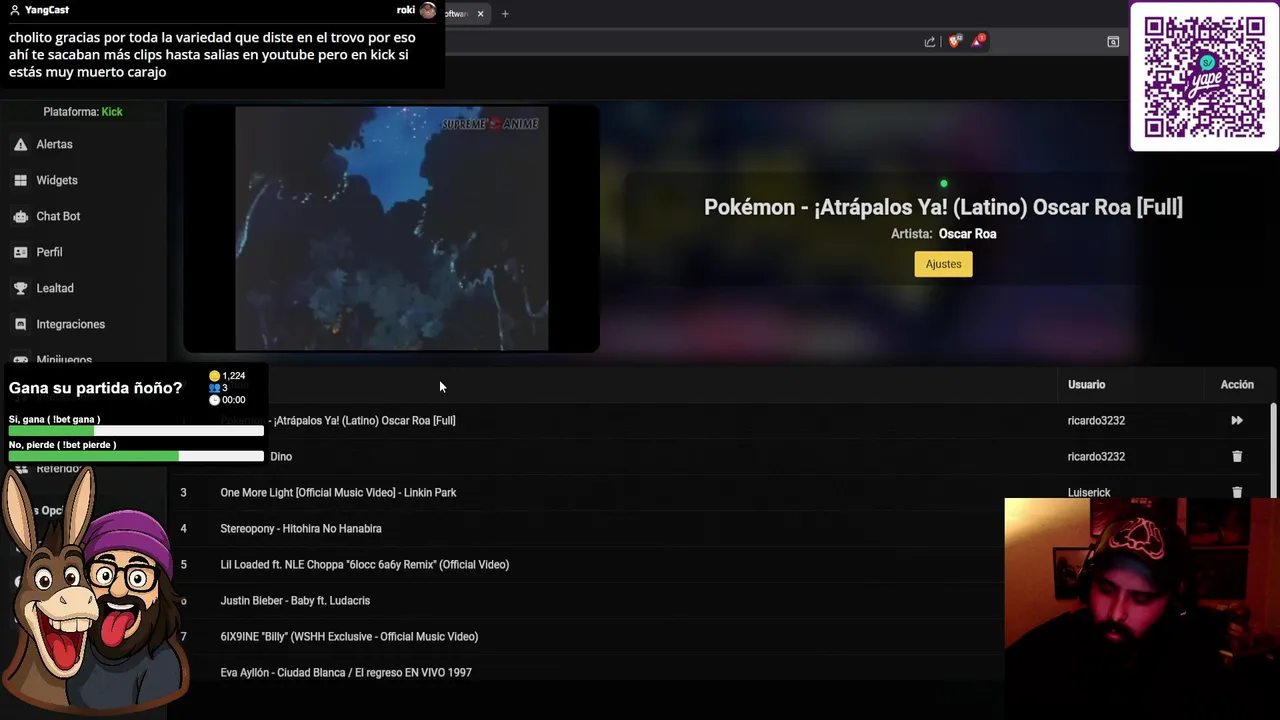Click user ricardo3232 on the Pokémon row
This screenshot has height=720, width=1280.
(x=1096, y=421)
